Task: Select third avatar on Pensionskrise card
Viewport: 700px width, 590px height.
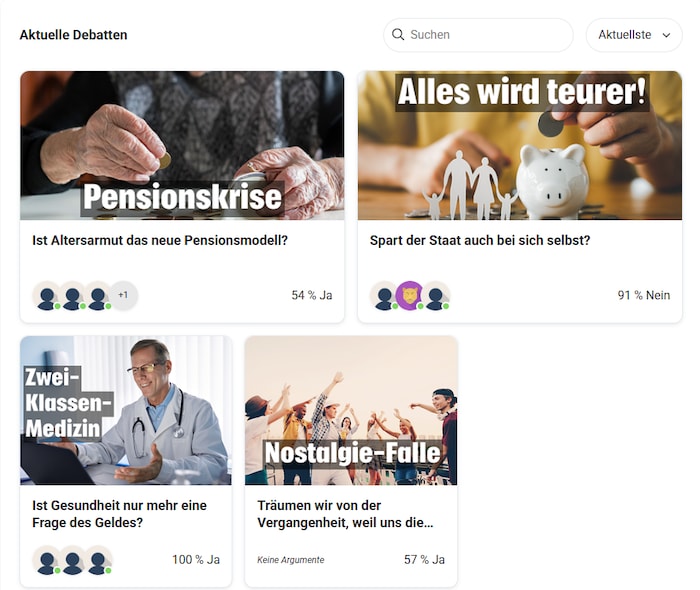Action: [98, 295]
